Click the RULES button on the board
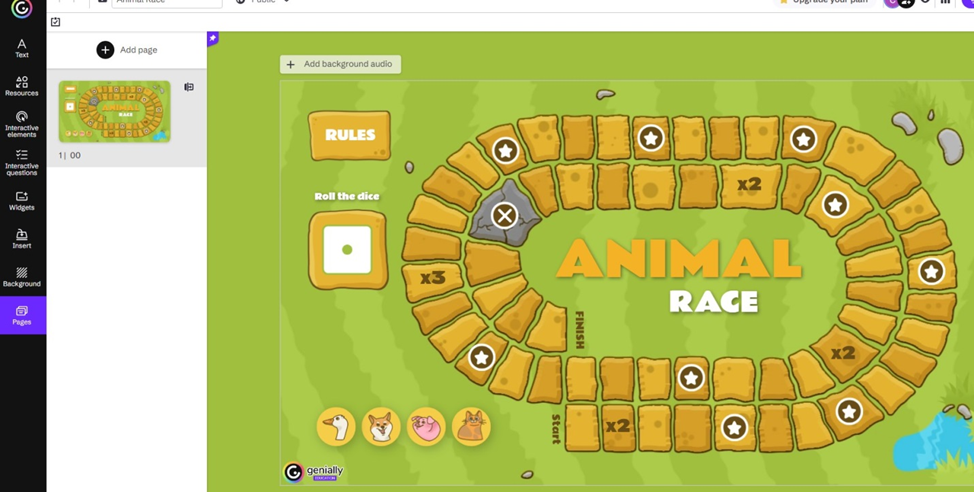The height and width of the screenshot is (492, 974). click(350, 135)
